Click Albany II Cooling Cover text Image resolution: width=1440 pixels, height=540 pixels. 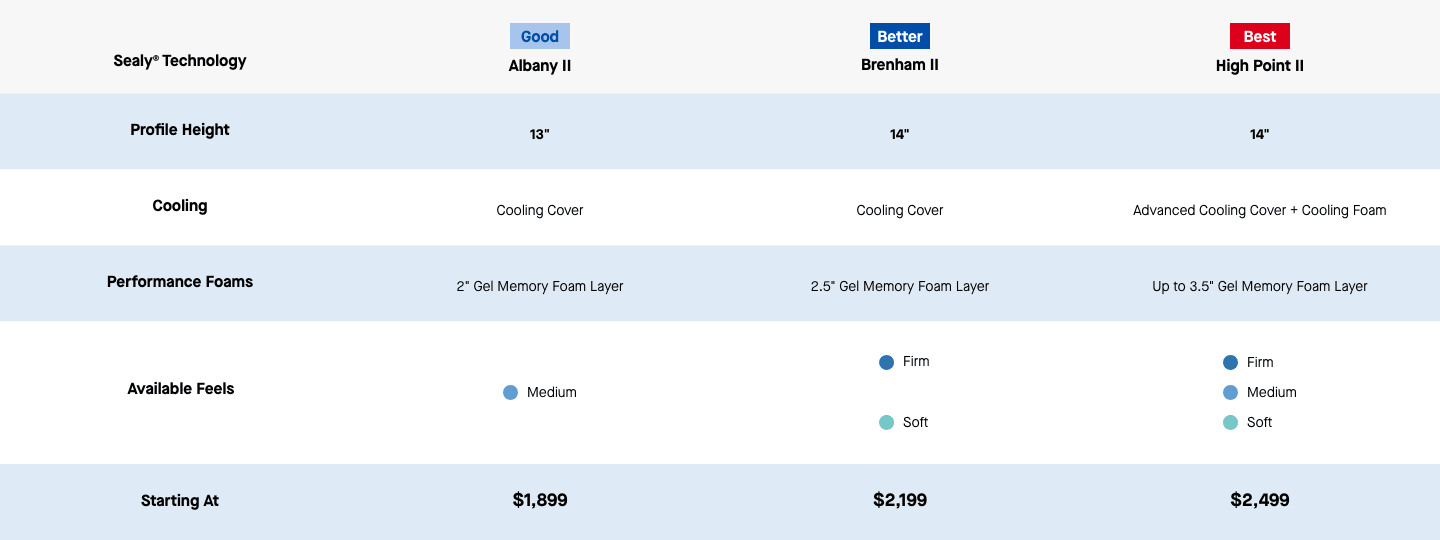[x=540, y=210]
